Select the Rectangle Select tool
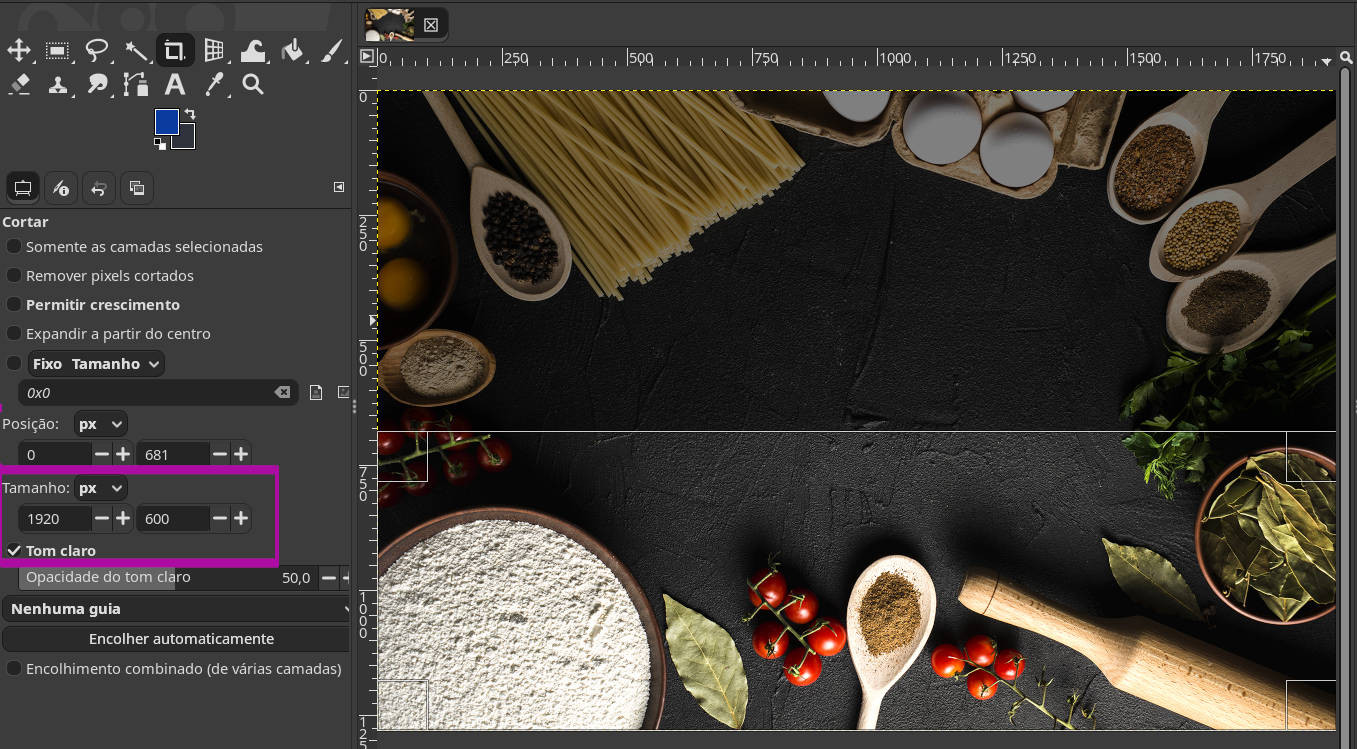 58,50
